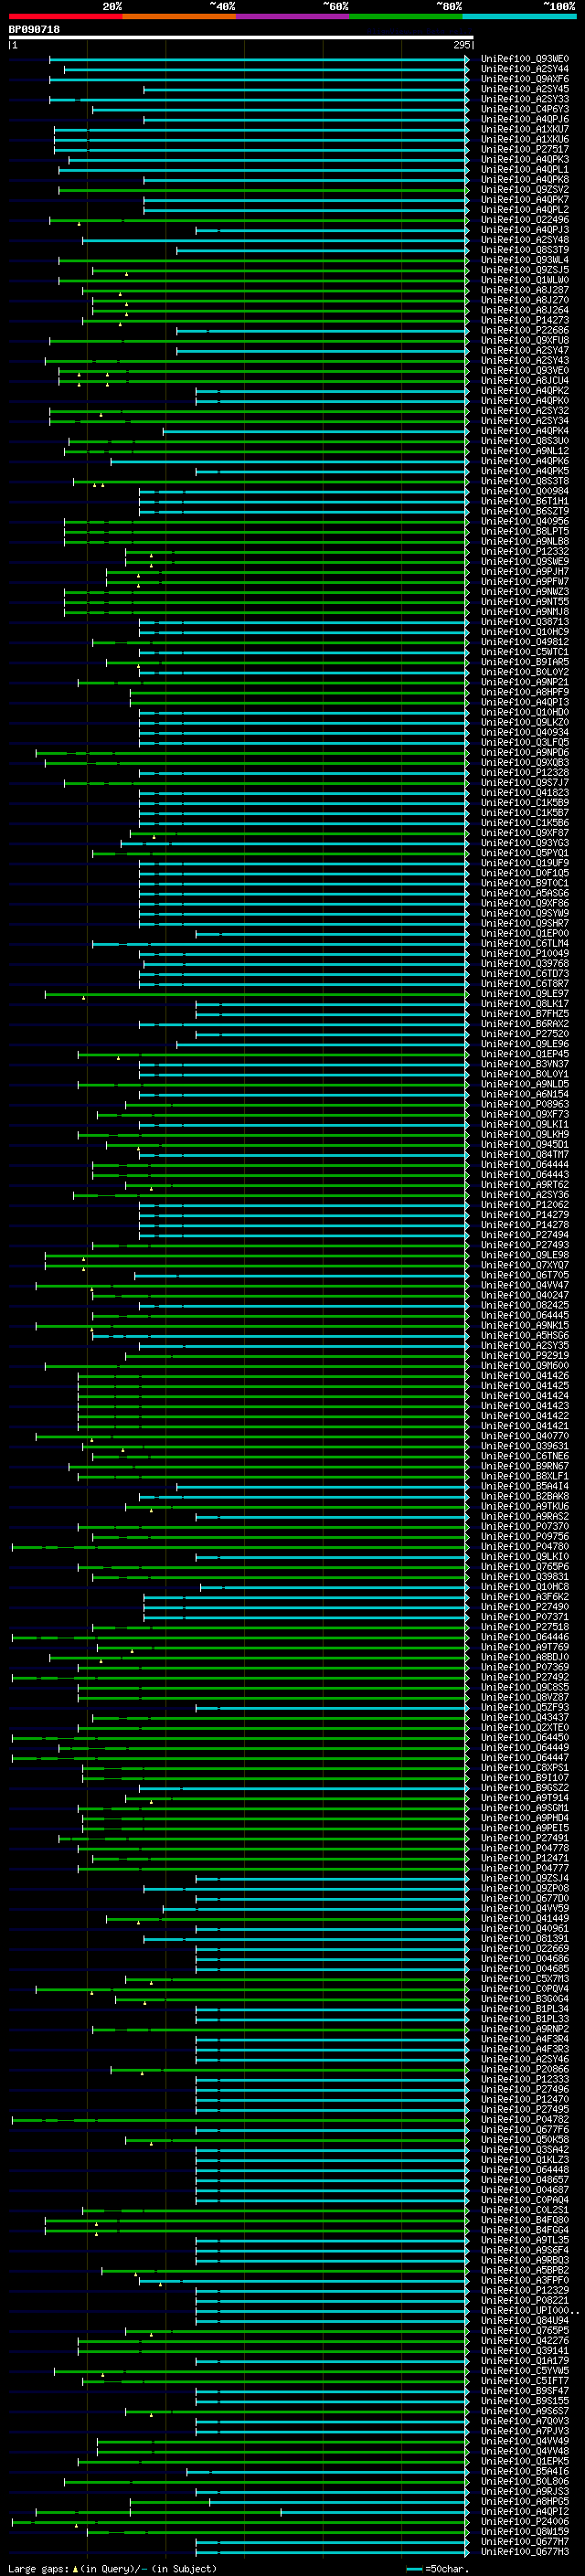Open hit UniRef100_Q42276
The height and width of the screenshot is (2576, 585).
[525, 2340]
